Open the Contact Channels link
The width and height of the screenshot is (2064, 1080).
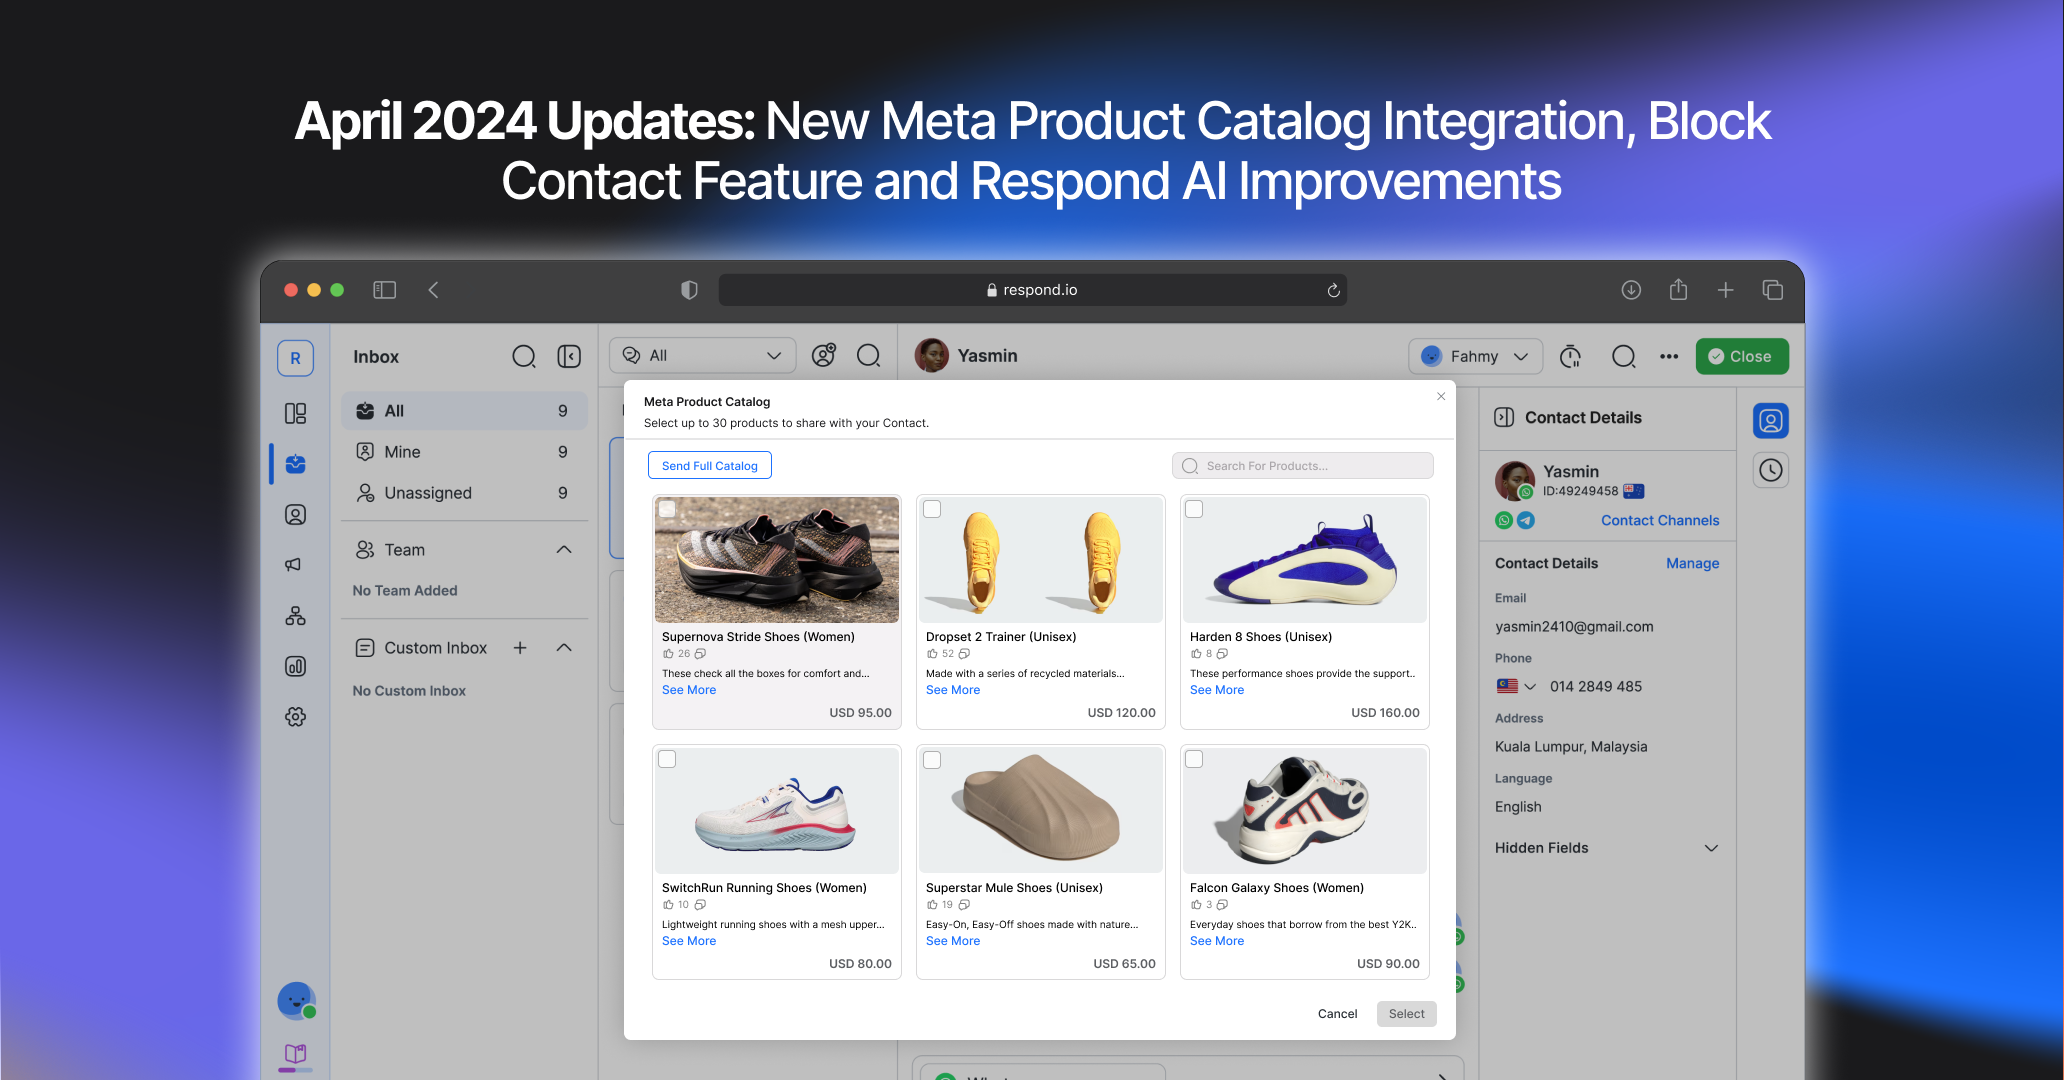(x=1660, y=520)
